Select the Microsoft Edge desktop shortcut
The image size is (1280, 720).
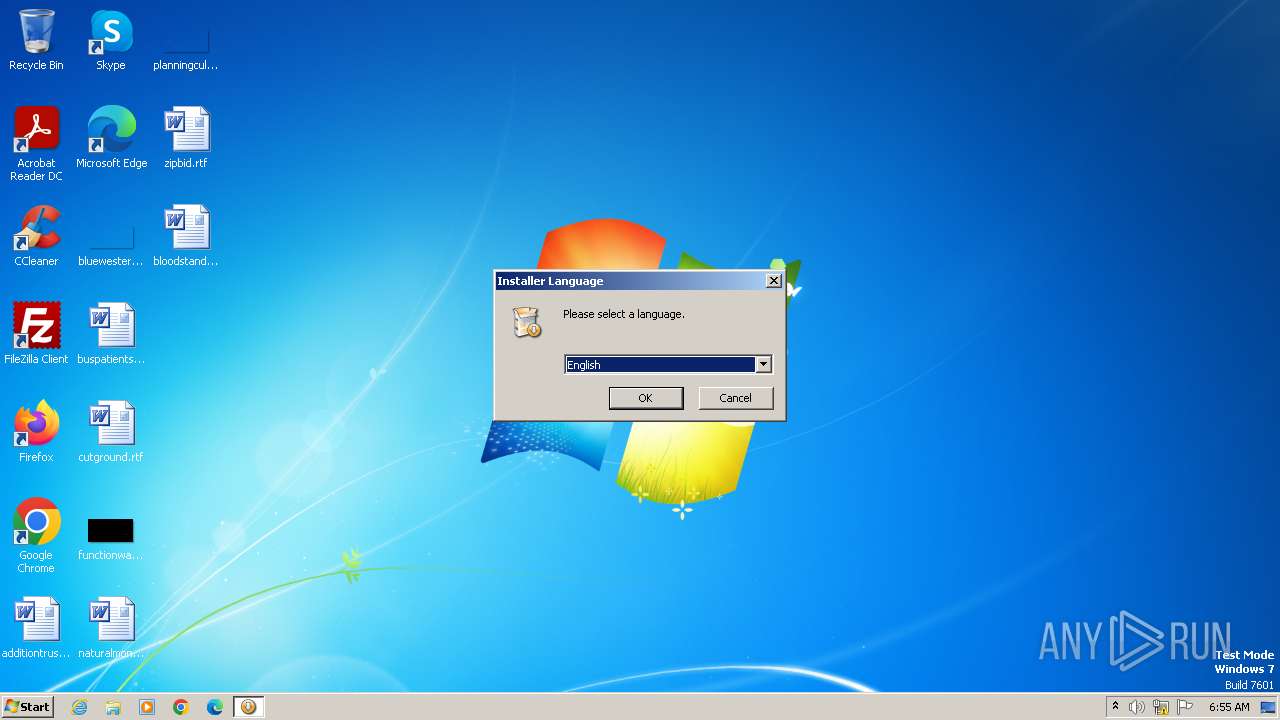[x=111, y=138]
